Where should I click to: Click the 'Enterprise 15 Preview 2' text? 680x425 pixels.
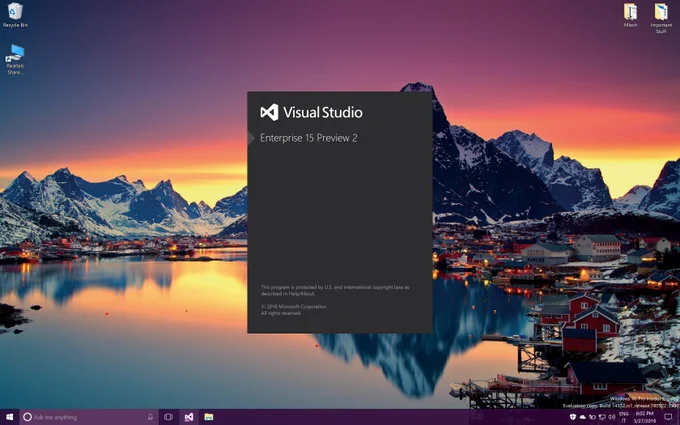coord(308,138)
